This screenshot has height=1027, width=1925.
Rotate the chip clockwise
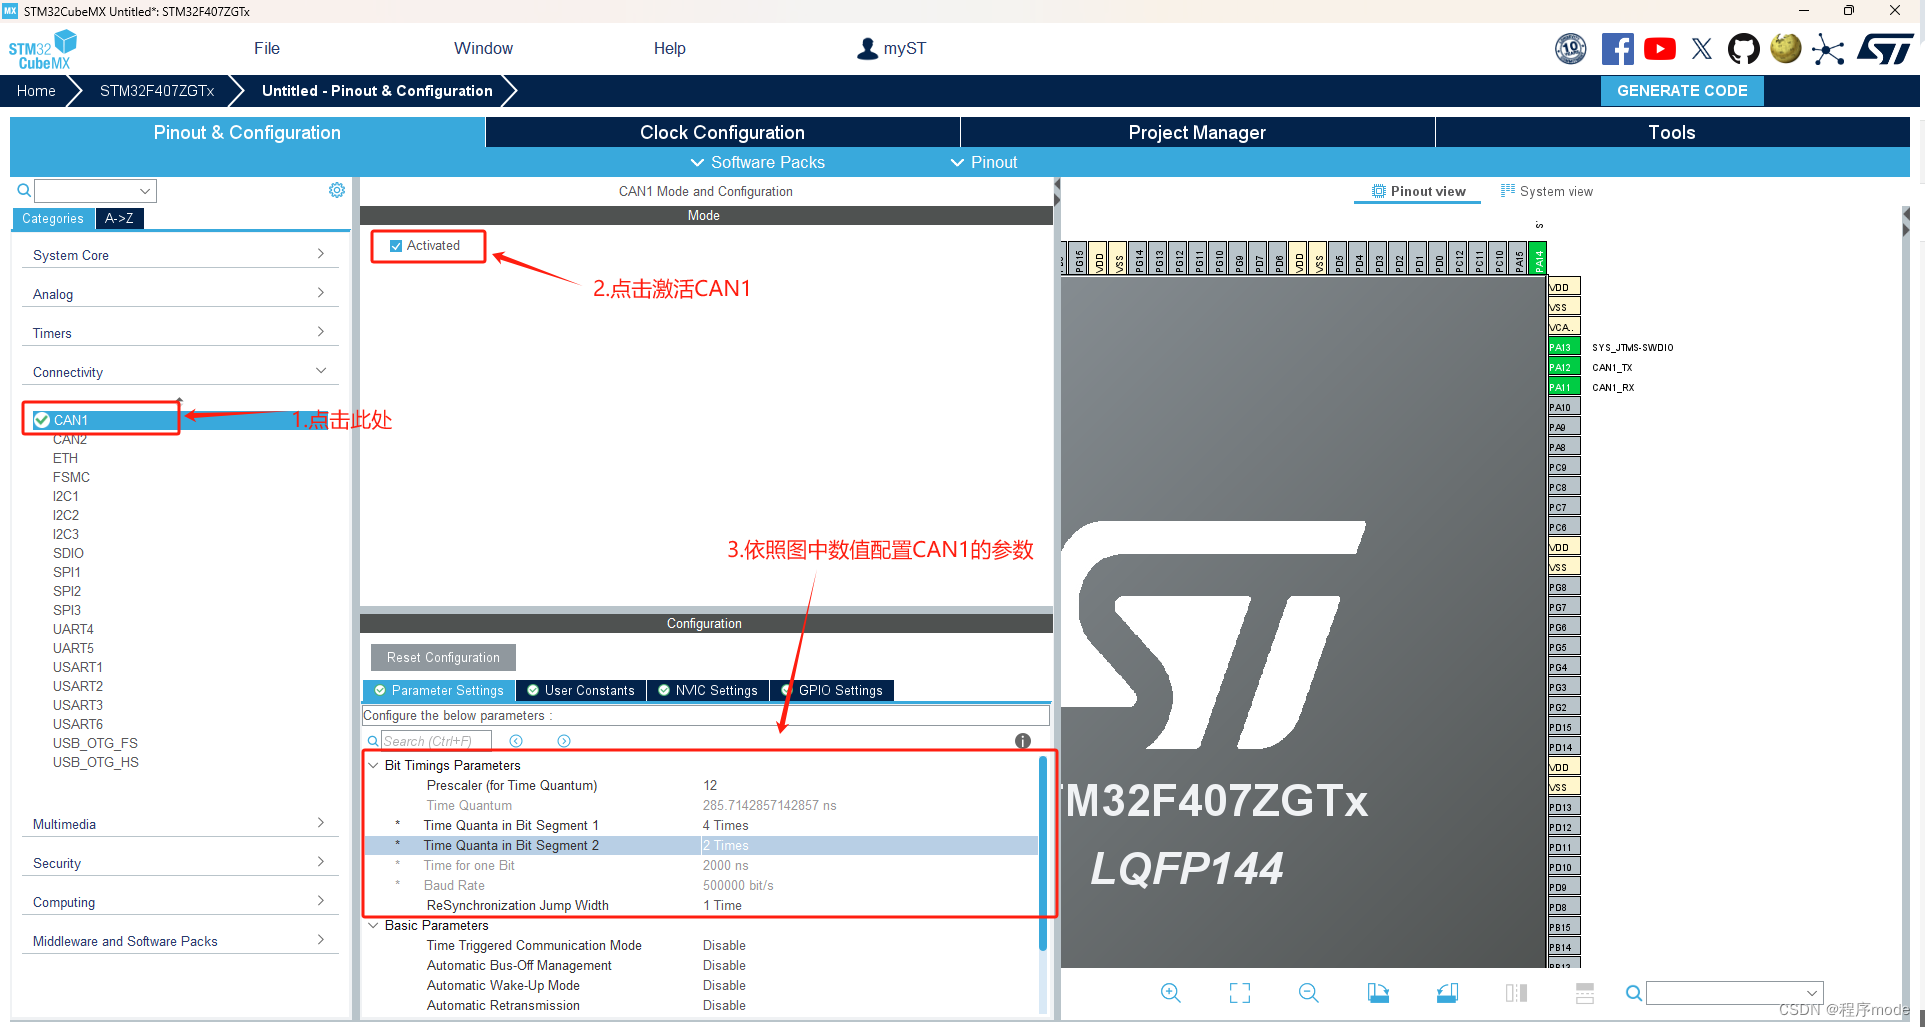click(x=1378, y=993)
